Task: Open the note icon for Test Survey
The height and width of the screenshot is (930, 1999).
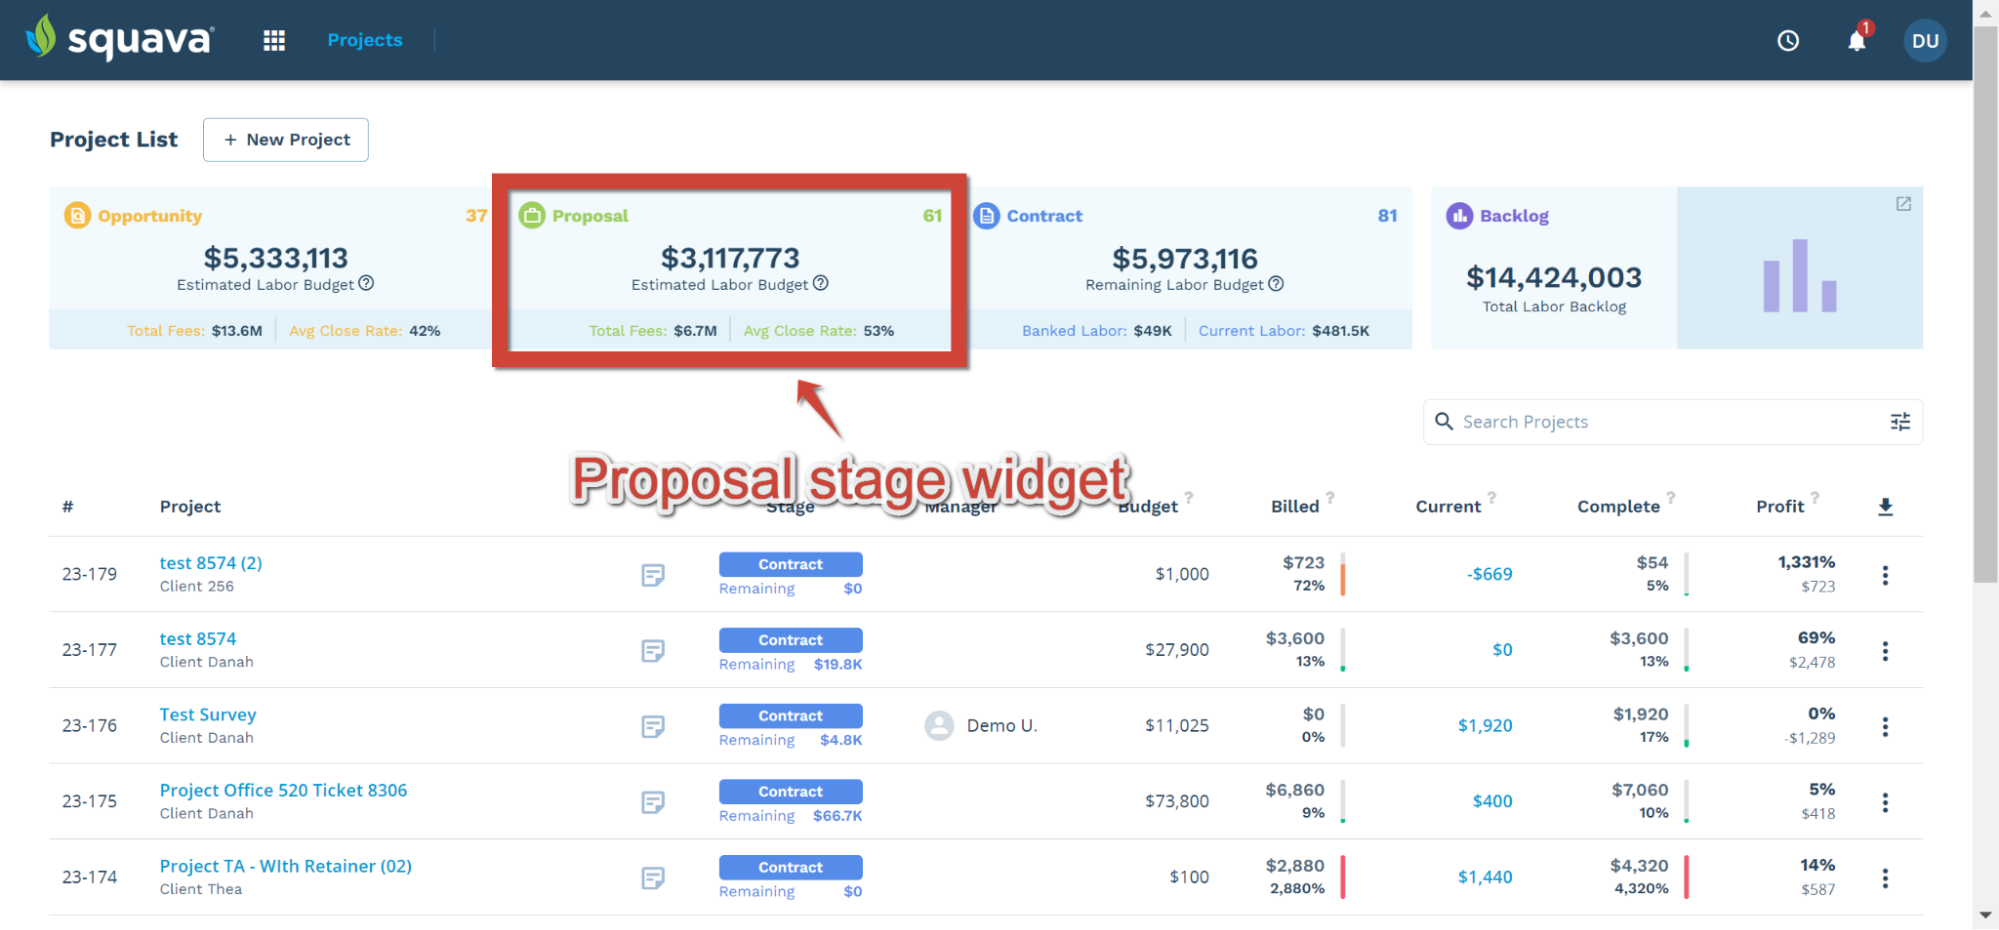Action: coord(653,726)
